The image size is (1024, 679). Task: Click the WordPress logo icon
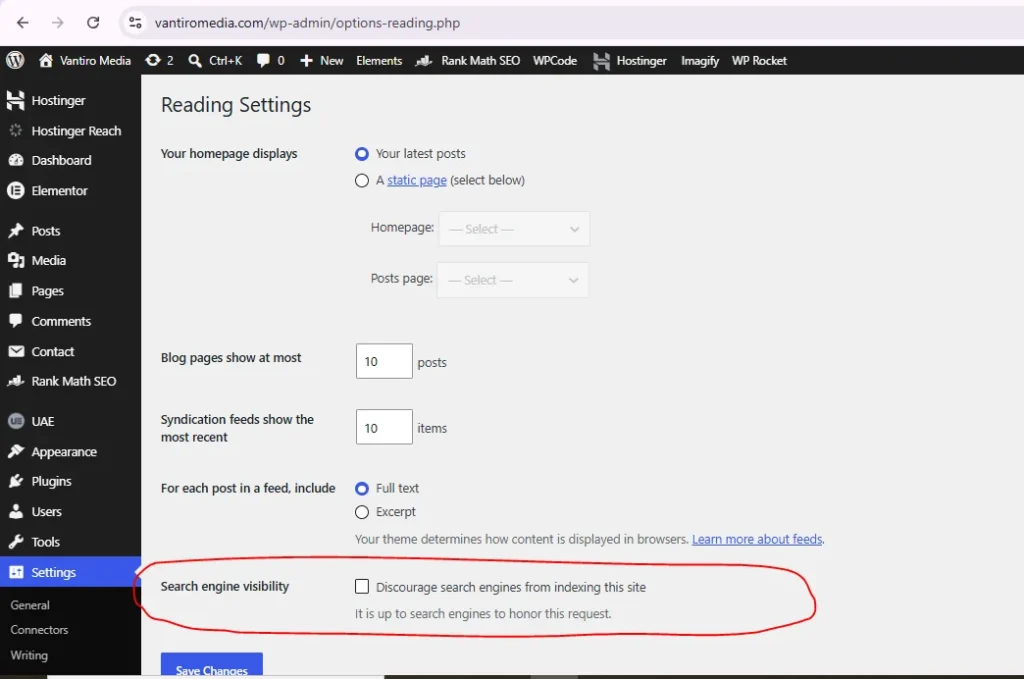point(15,60)
